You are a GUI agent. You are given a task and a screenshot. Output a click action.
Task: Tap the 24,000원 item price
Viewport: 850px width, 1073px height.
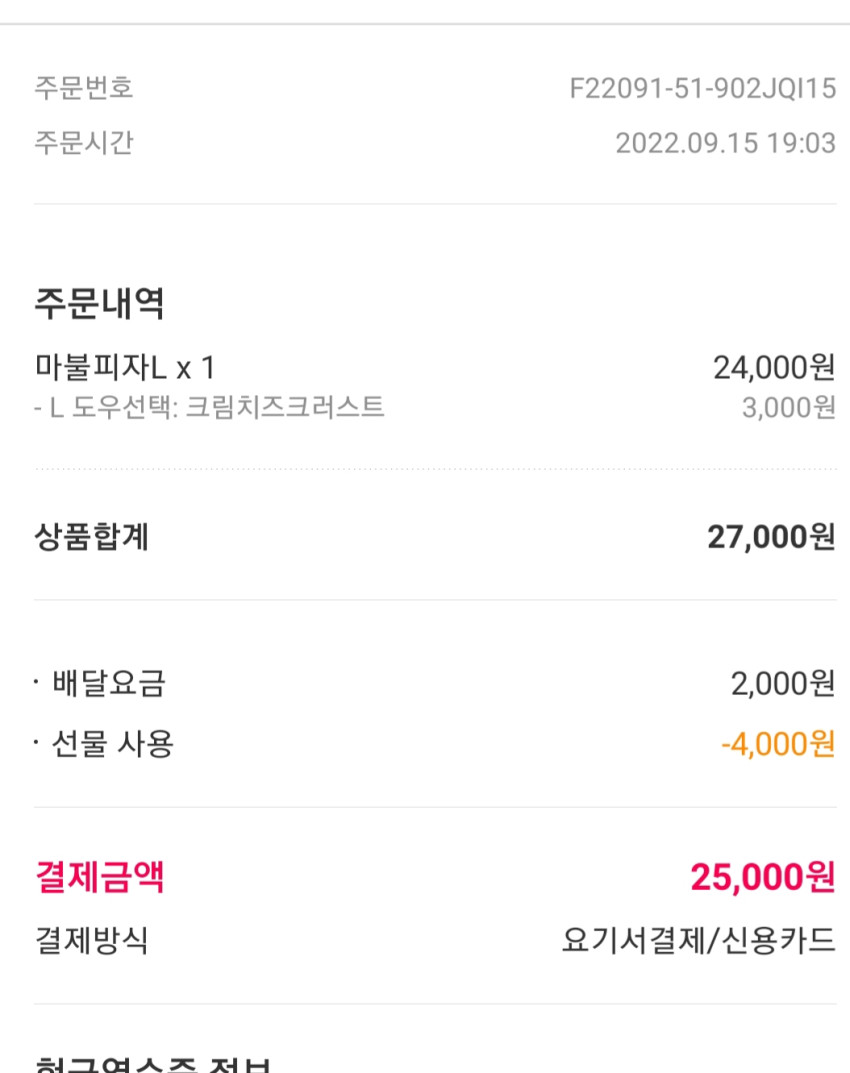tap(774, 367)
